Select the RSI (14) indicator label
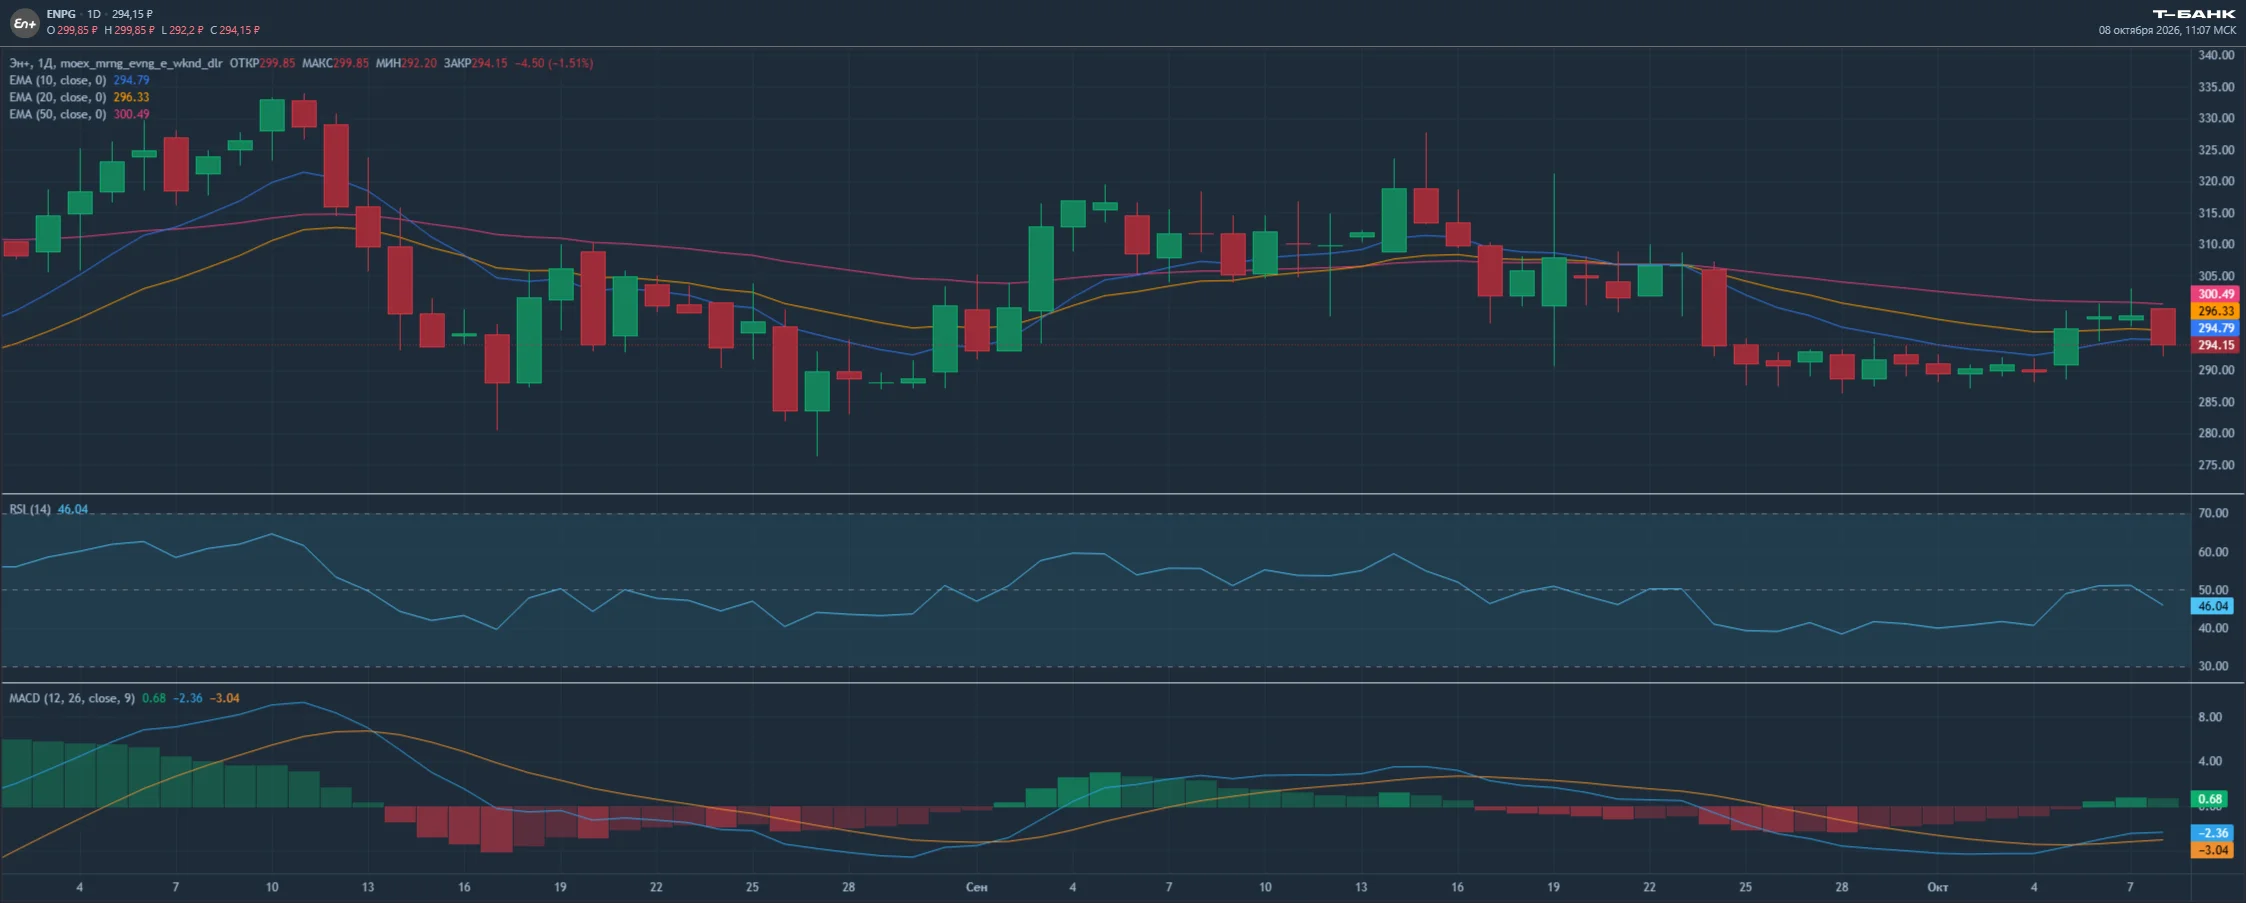This screenshot has width=2246, height=903. [30, 509]
